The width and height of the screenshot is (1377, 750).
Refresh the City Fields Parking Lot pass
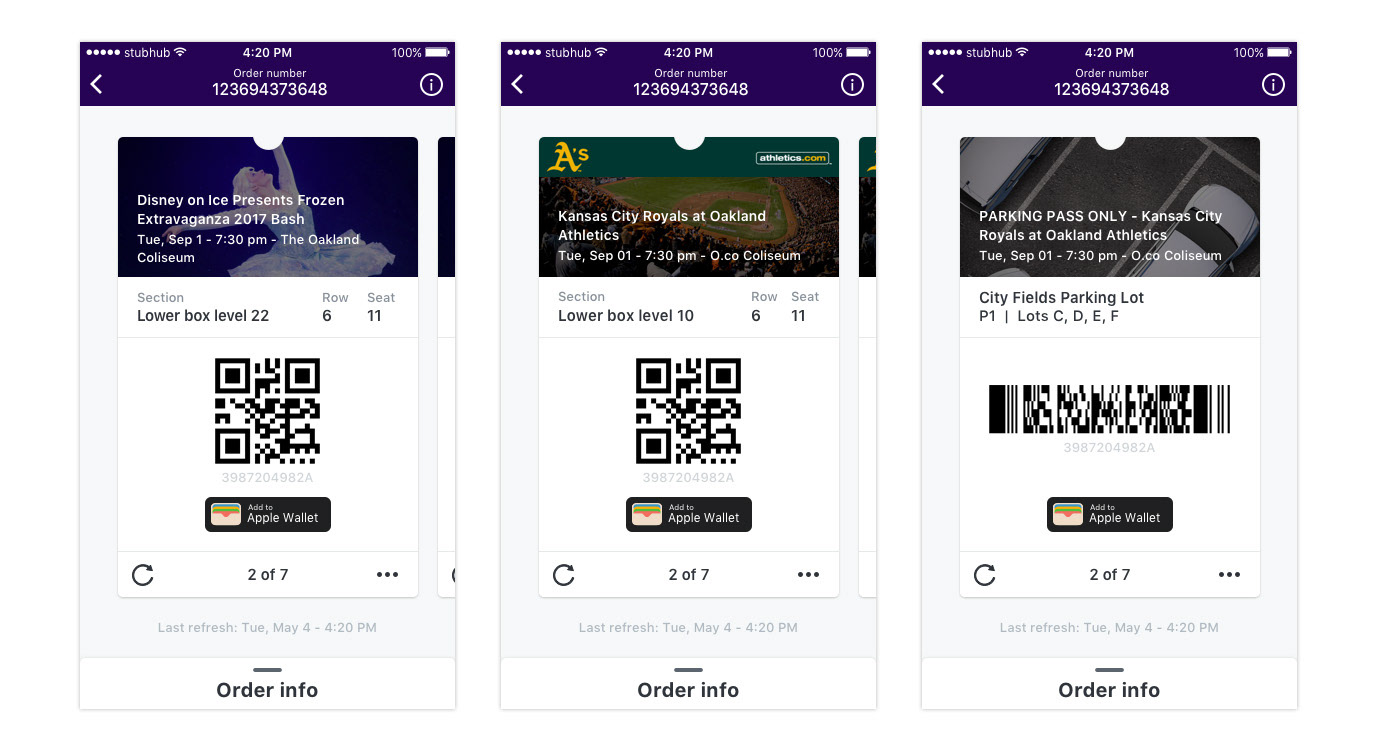click(985, 575)
